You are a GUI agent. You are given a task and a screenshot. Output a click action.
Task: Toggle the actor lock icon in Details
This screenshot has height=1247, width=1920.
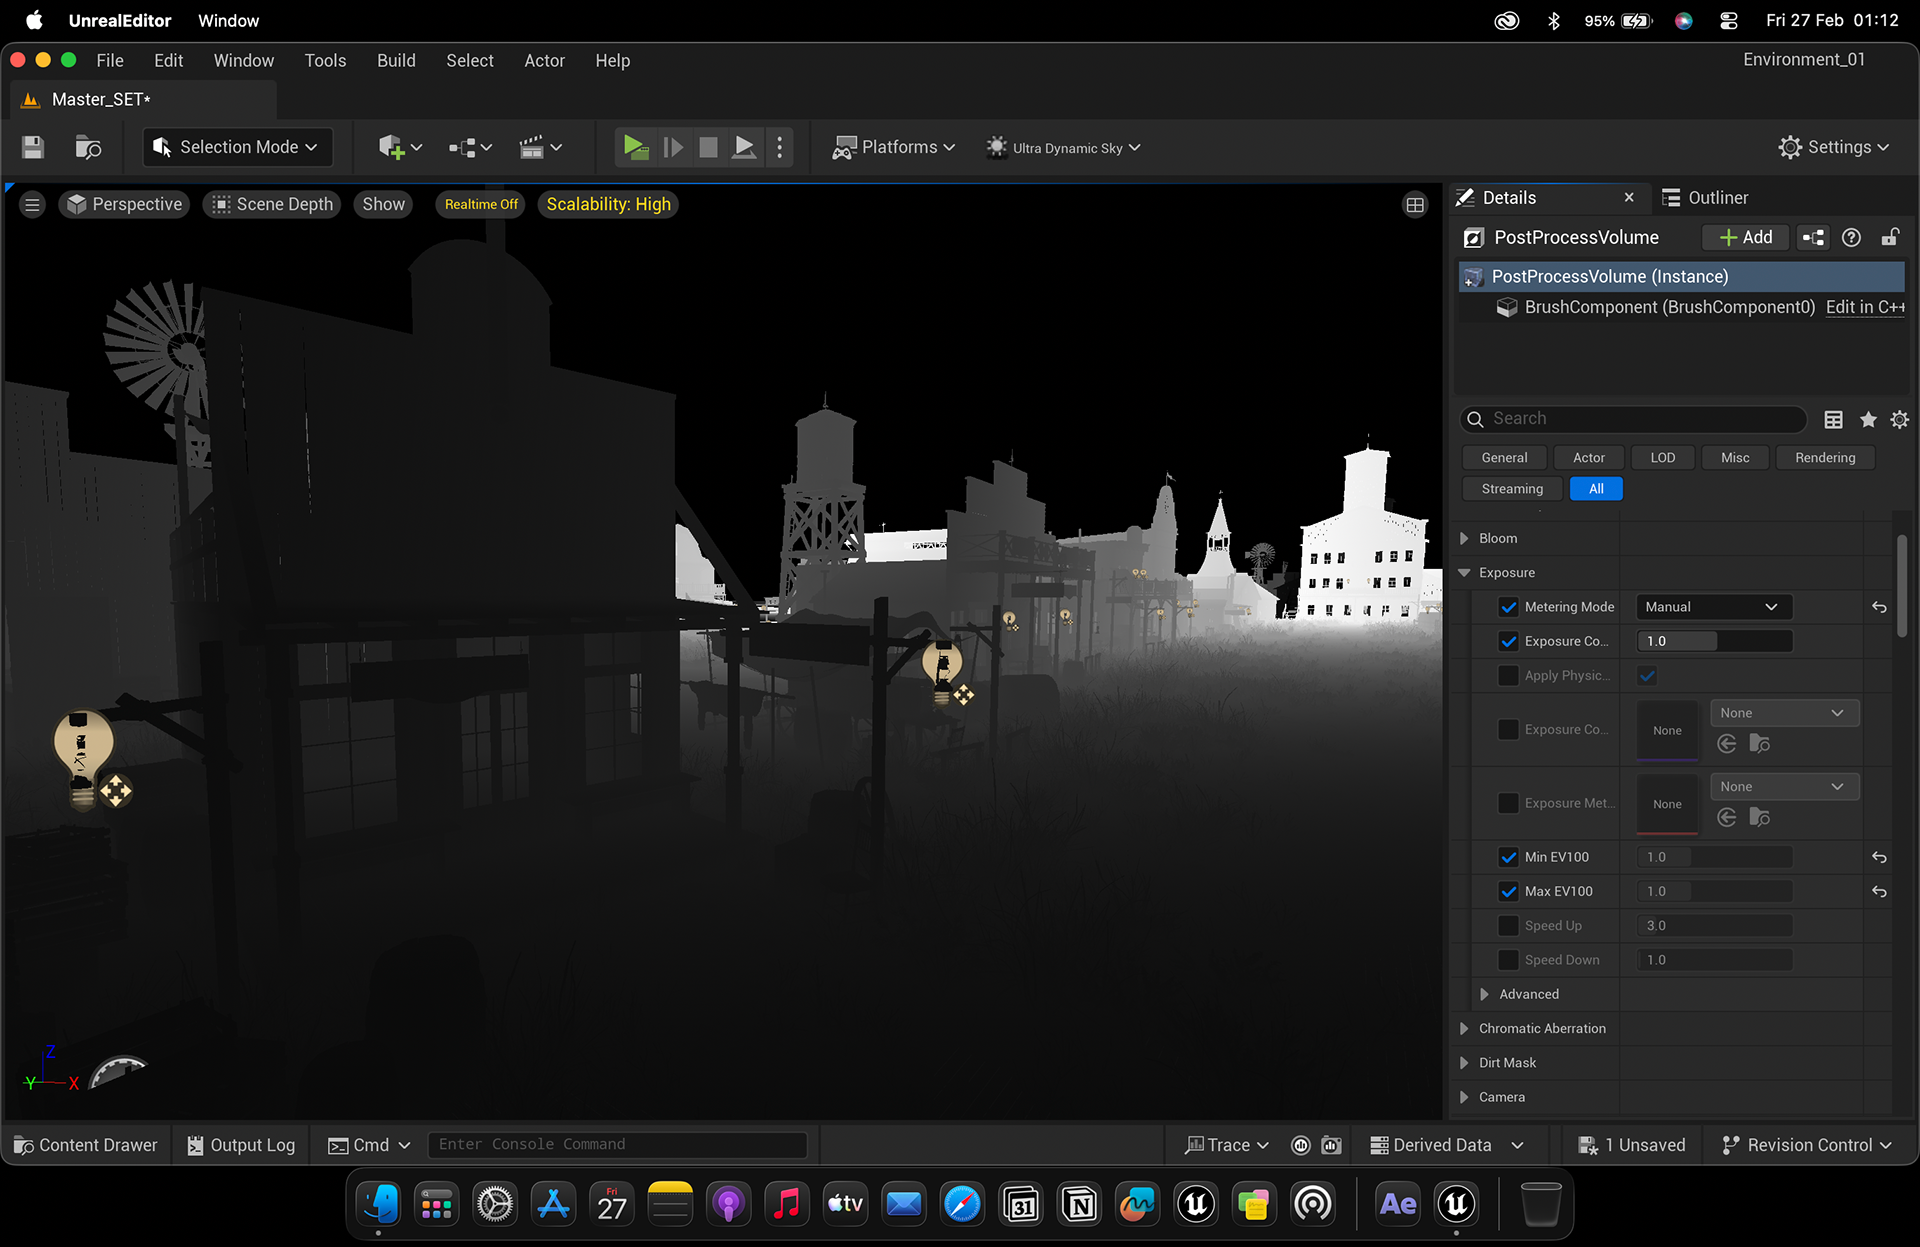click(1890, 237)
